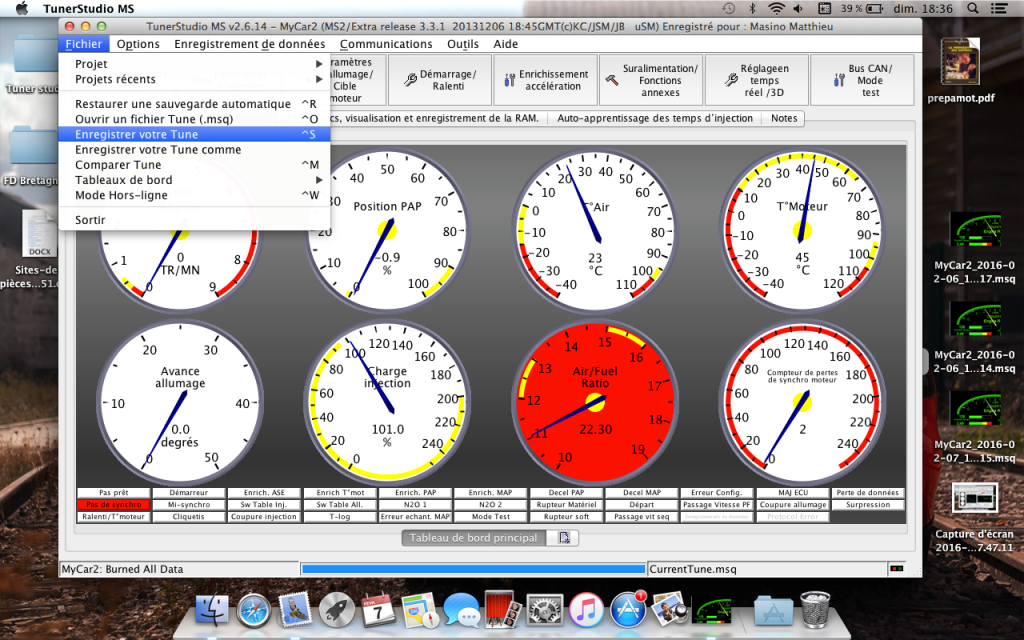Open the Aide menu
This screenshot has width=1024, height=640.
click(505, 44)
